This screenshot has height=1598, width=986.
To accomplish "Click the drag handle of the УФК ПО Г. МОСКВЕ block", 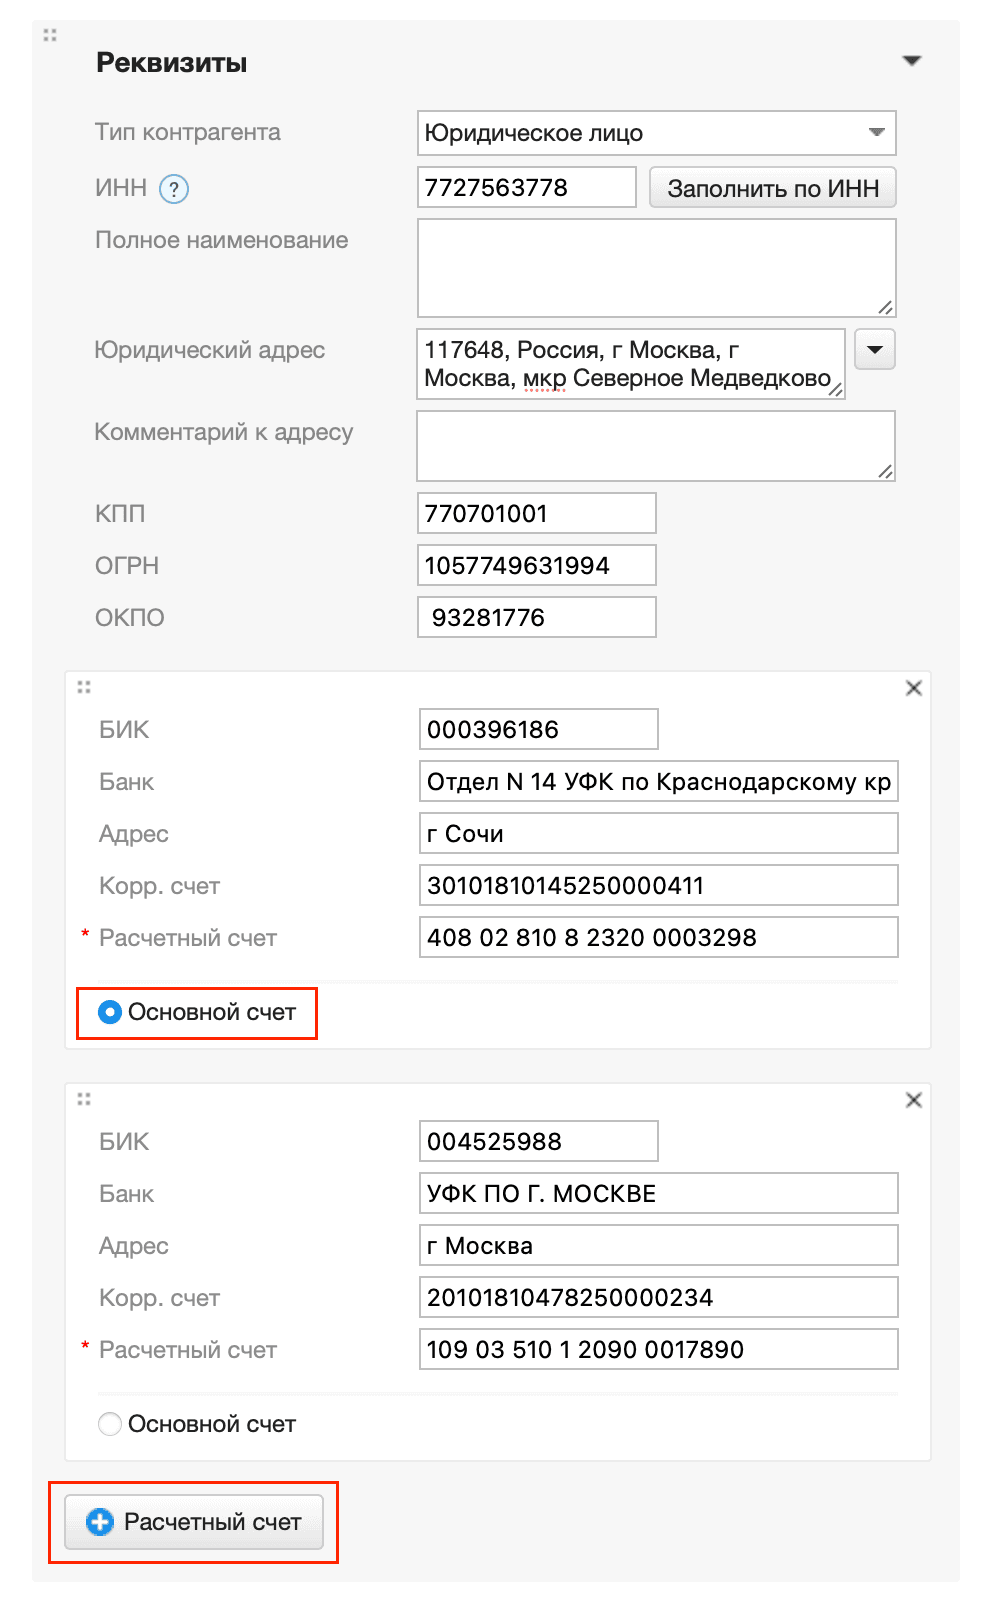I will coord(84,1099).
